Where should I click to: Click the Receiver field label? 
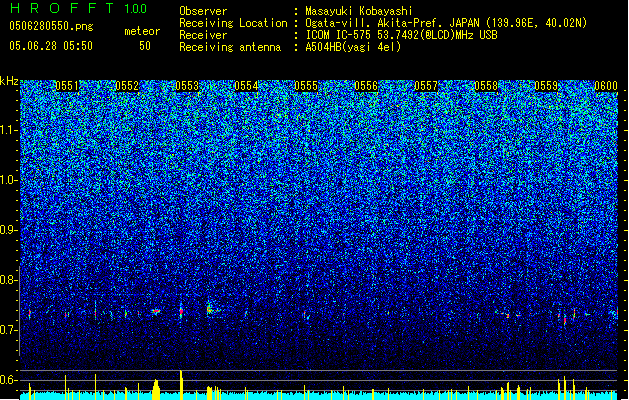203,35
